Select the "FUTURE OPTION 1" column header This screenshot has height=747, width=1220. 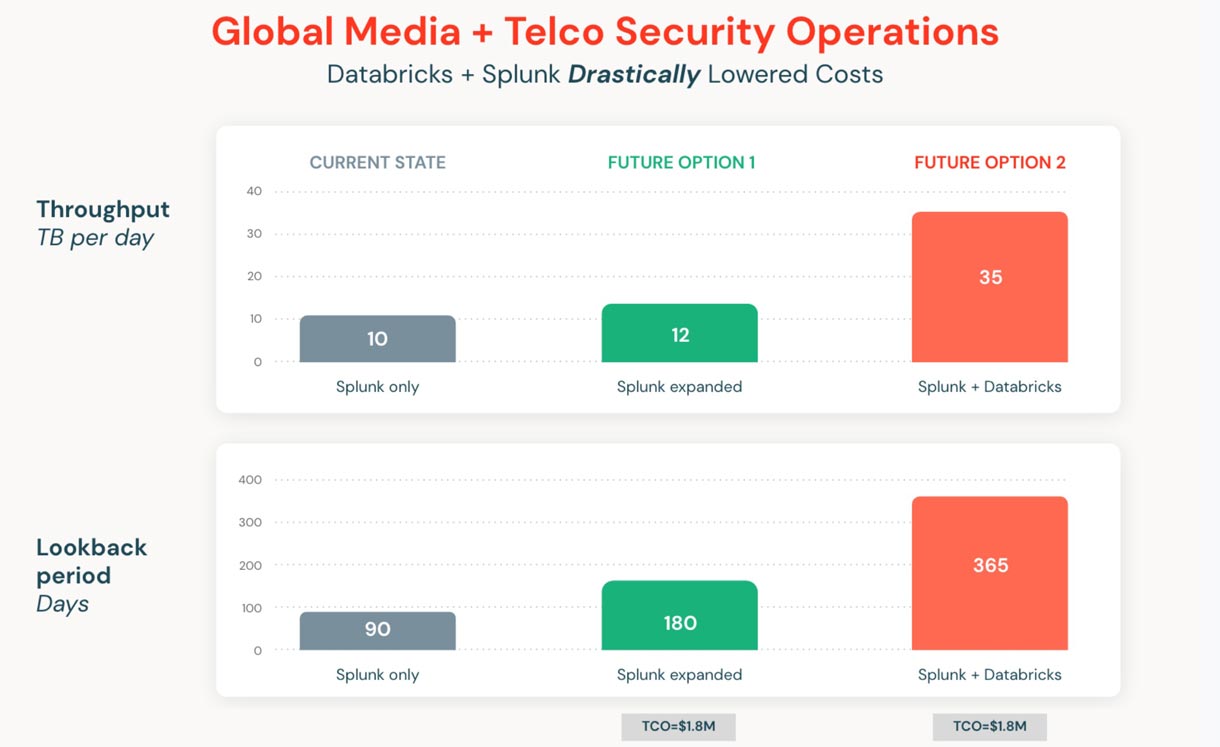click(x=681, y=162)
